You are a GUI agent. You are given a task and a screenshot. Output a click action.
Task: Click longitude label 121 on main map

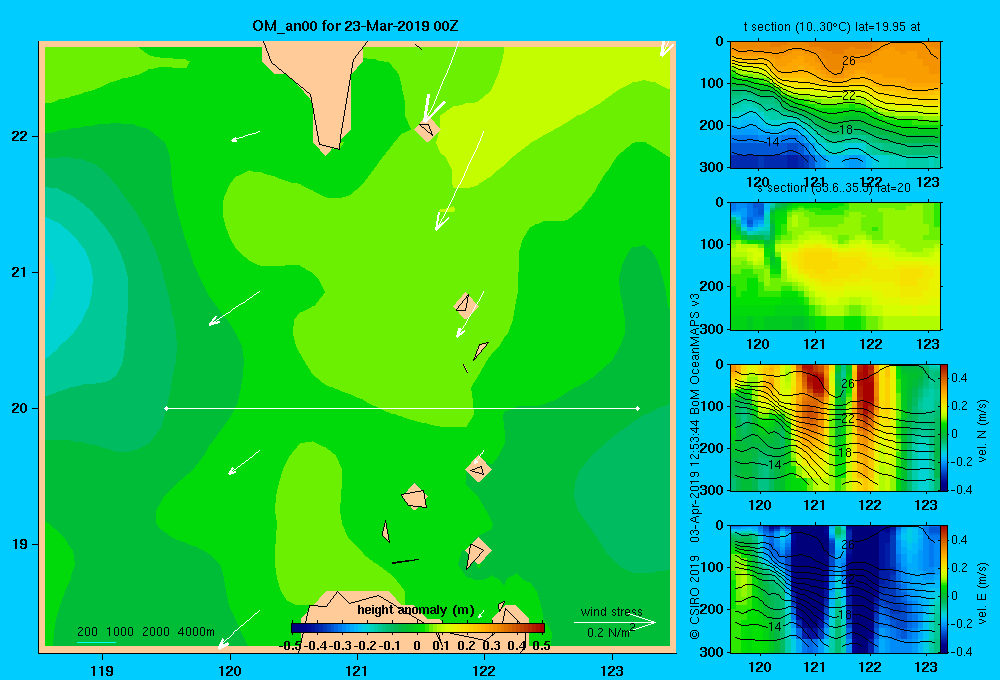[x=357, y=671]
